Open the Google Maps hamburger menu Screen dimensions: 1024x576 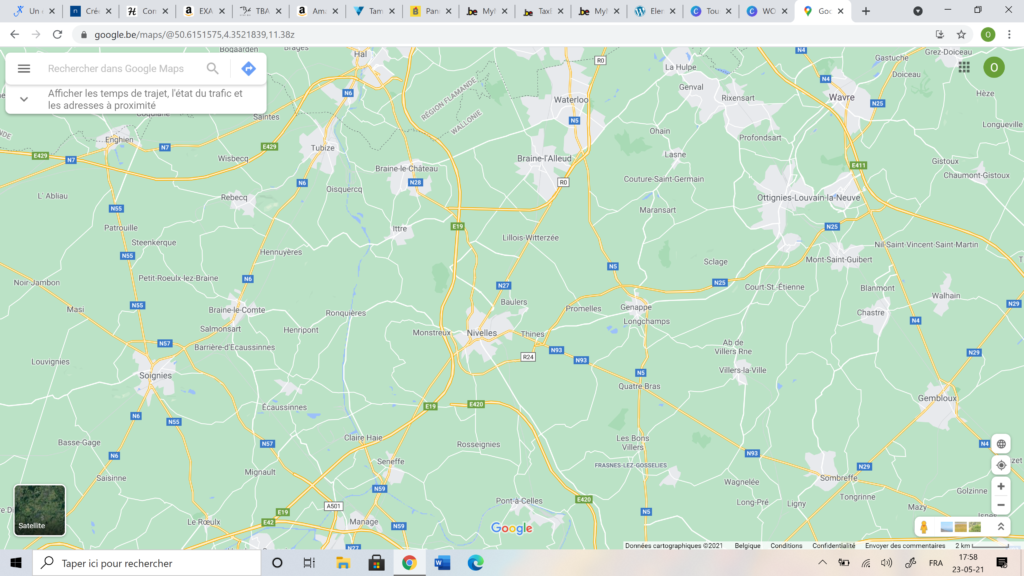24,69
